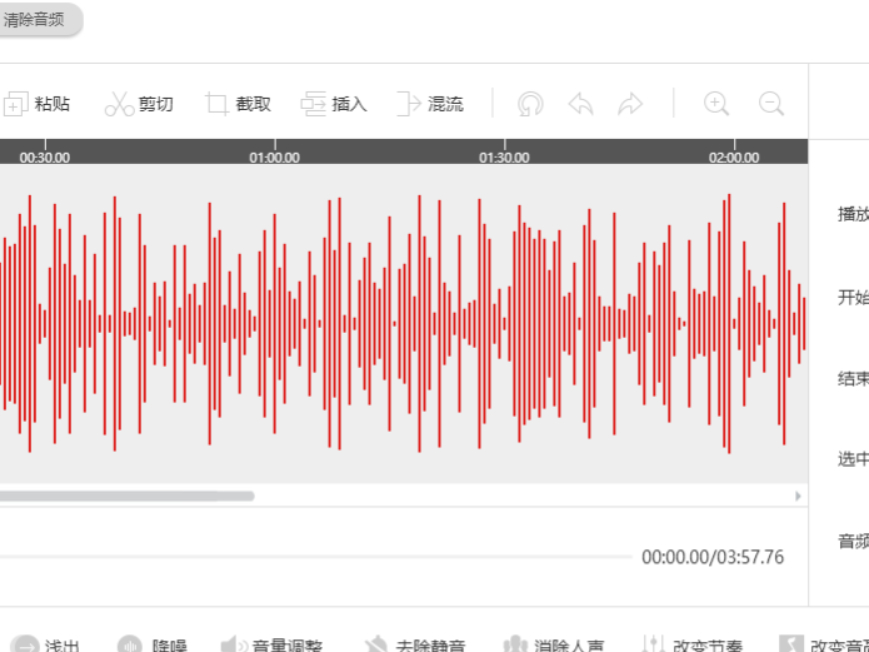
Task: Open the 降噪 noise reduction tool
Action: (152, 646)
